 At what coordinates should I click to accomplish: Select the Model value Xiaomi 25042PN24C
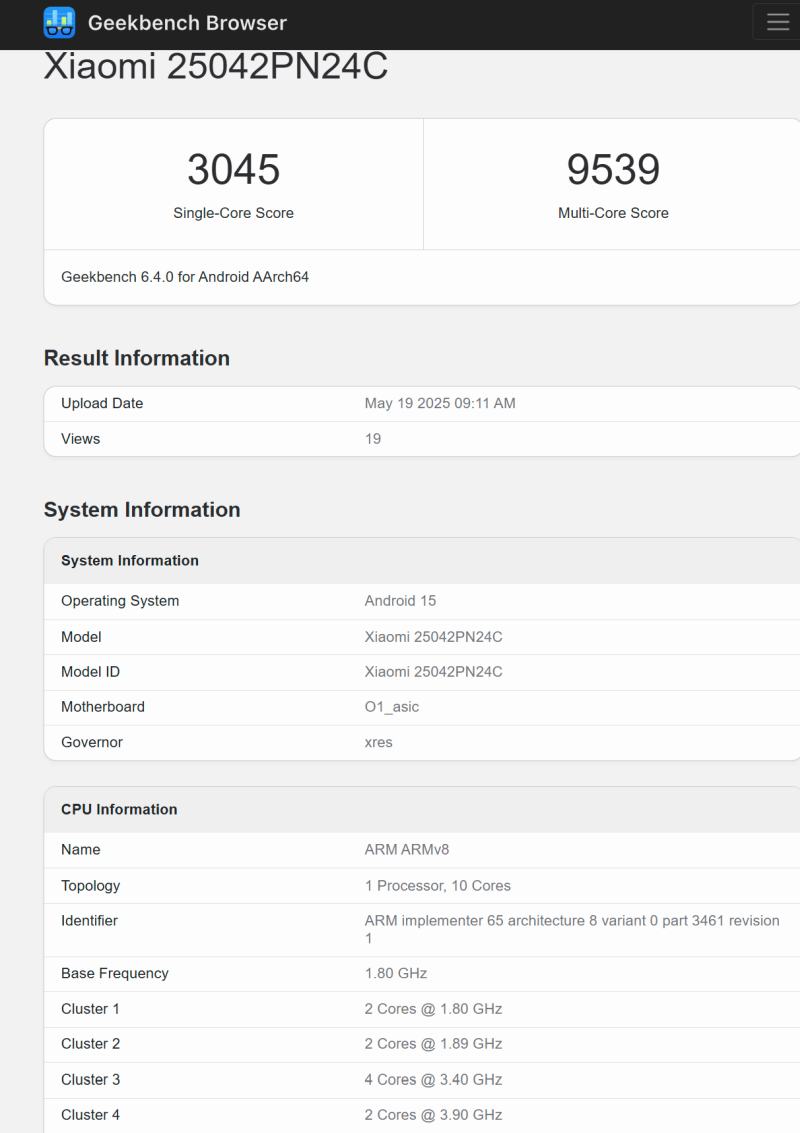pos(434,637)
